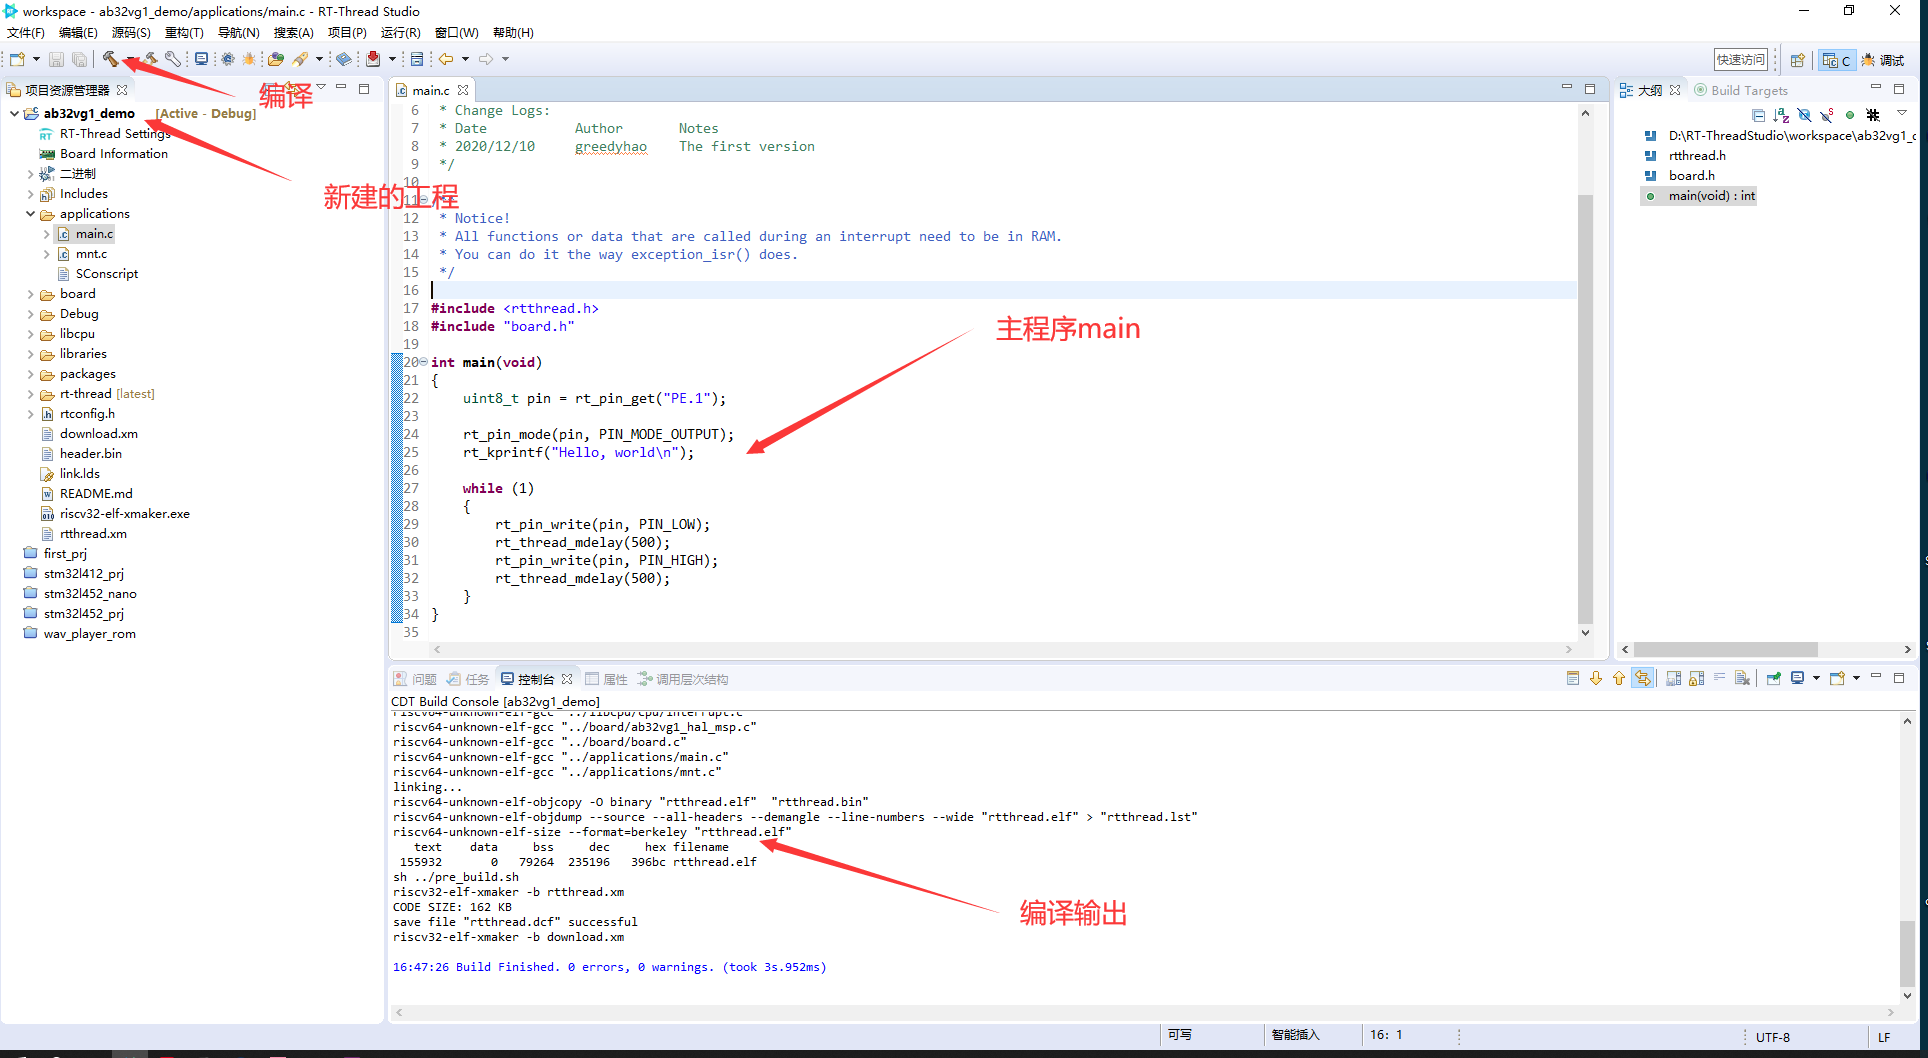Viewport: 1928px width, 1058px height.
Task: Collapse the ab32vg1_demo project node
Action: (14, 114)
